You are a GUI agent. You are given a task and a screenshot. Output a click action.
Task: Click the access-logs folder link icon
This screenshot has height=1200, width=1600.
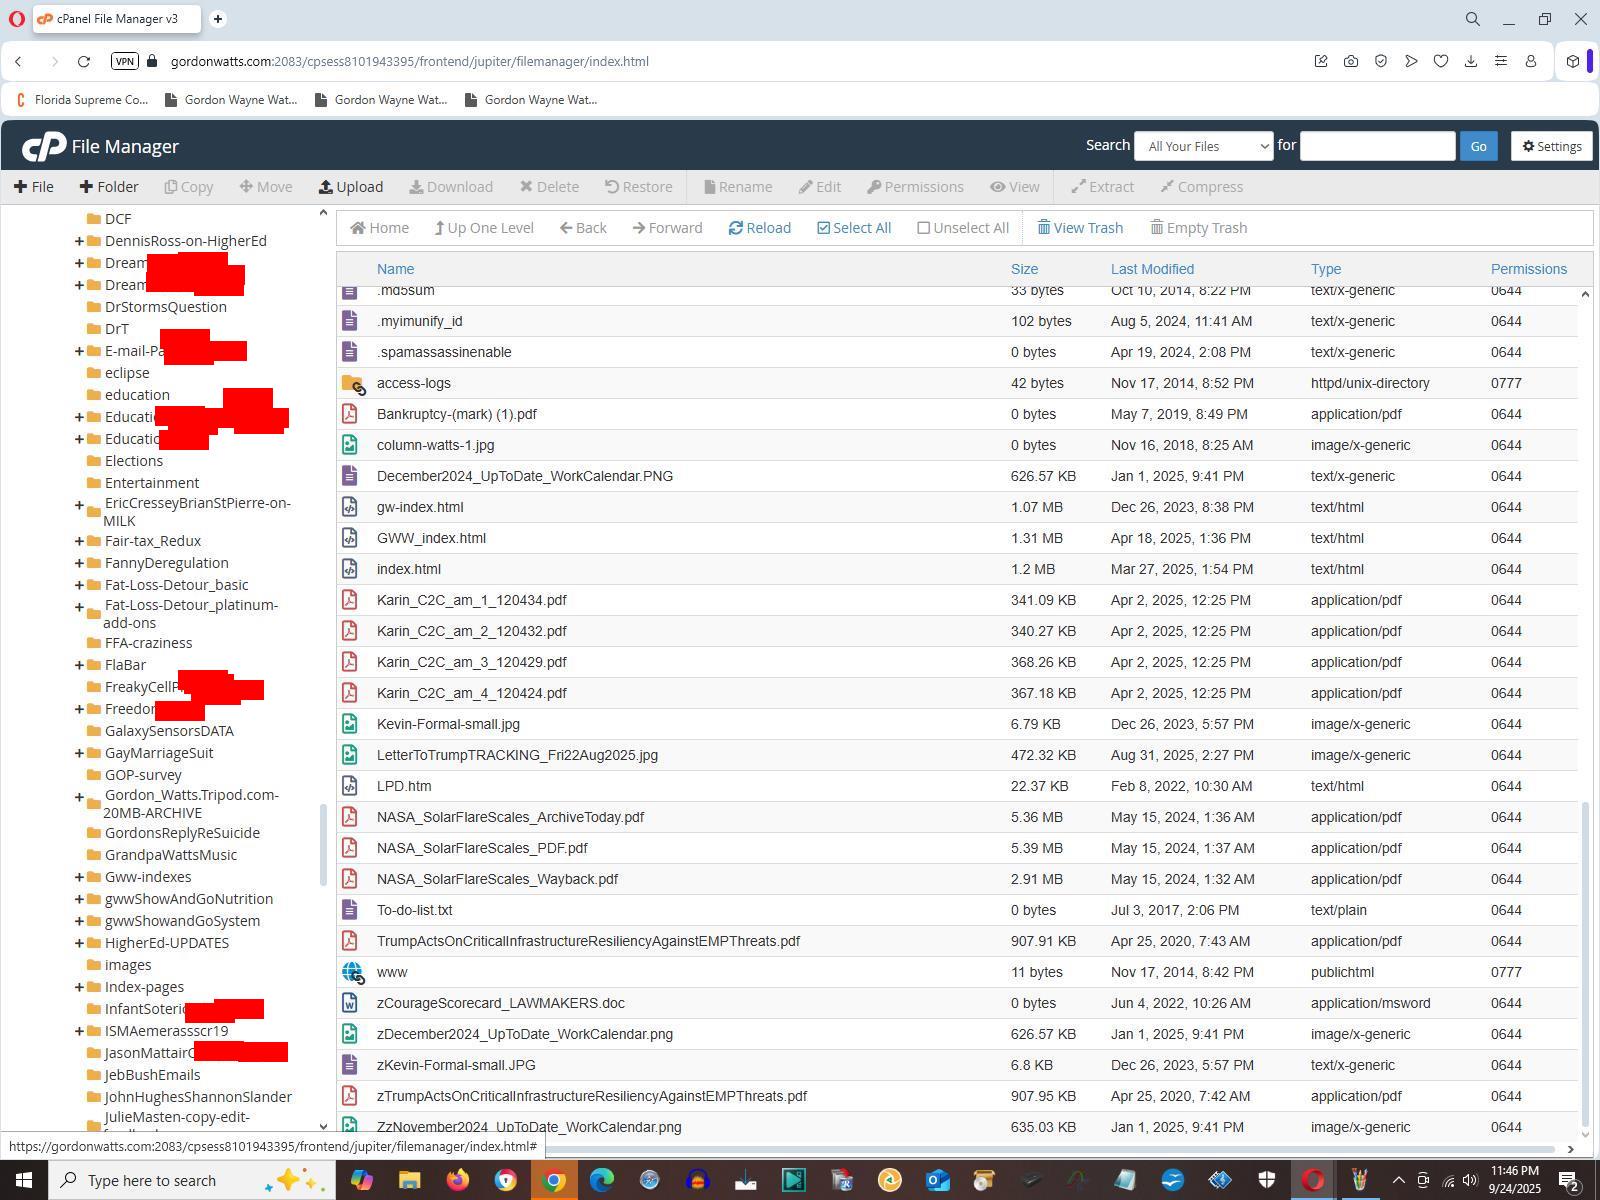(x=351, y=383)
